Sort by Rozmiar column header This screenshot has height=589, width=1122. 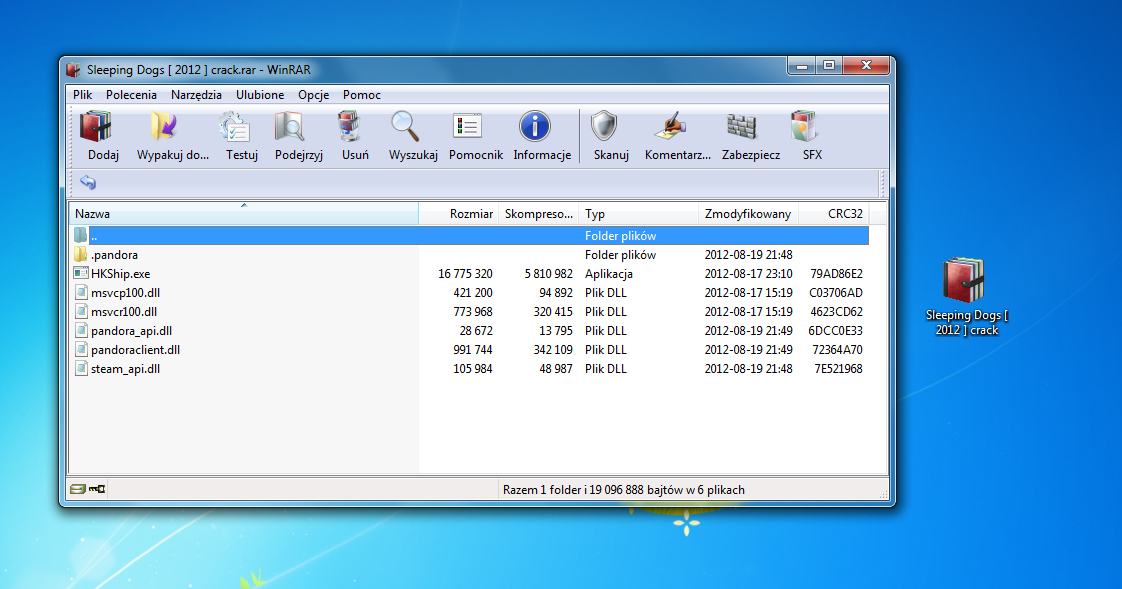(x=459, y=213)
